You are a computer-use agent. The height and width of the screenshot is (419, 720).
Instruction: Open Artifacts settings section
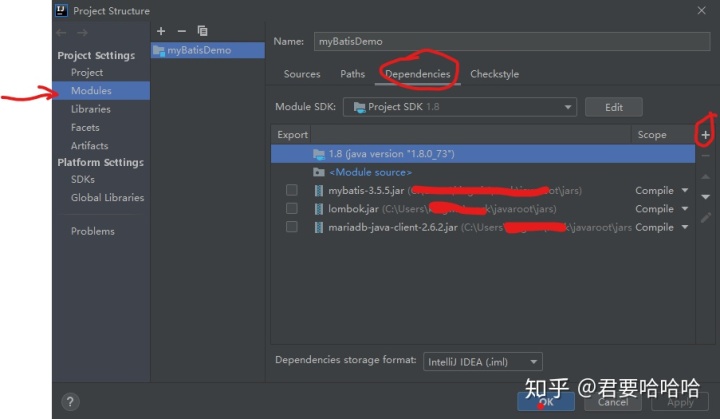tap(90, 146)
